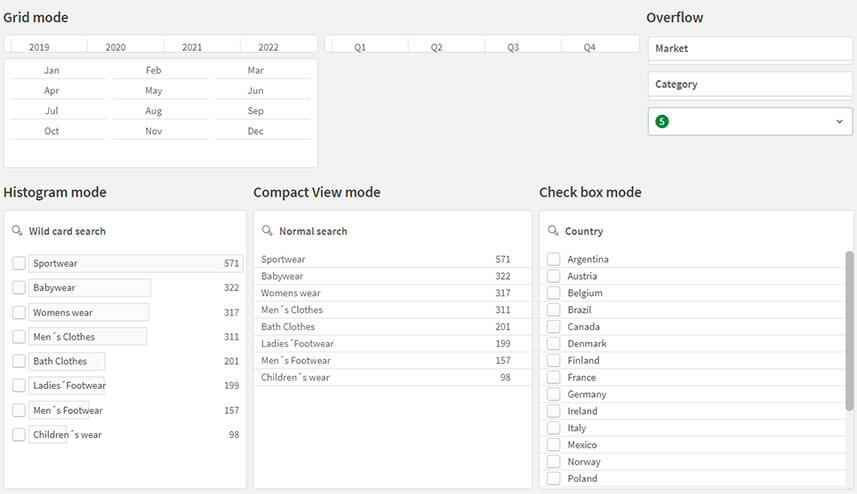Check the Ireland checkbox
857x494 pixels.
point(554,411)
